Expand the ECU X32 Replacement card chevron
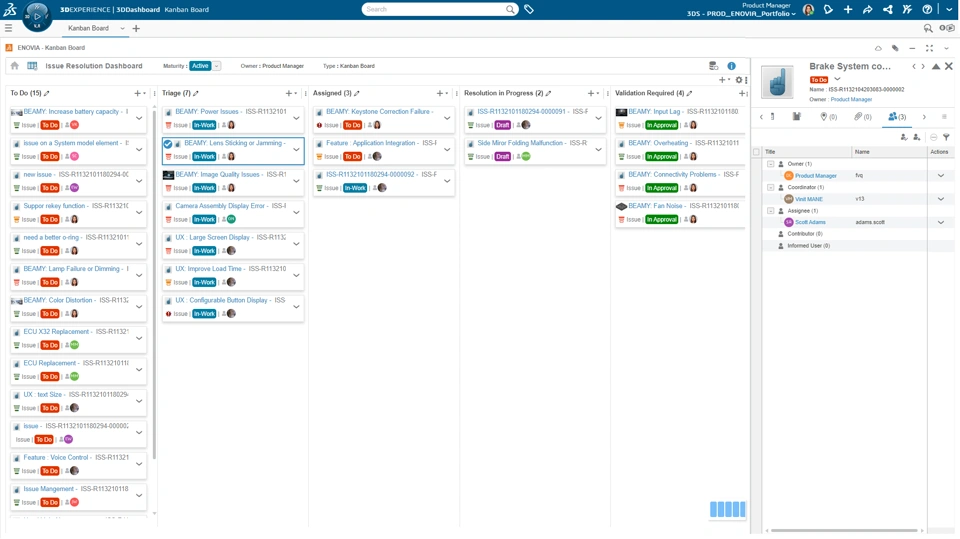 click(139, 338)
